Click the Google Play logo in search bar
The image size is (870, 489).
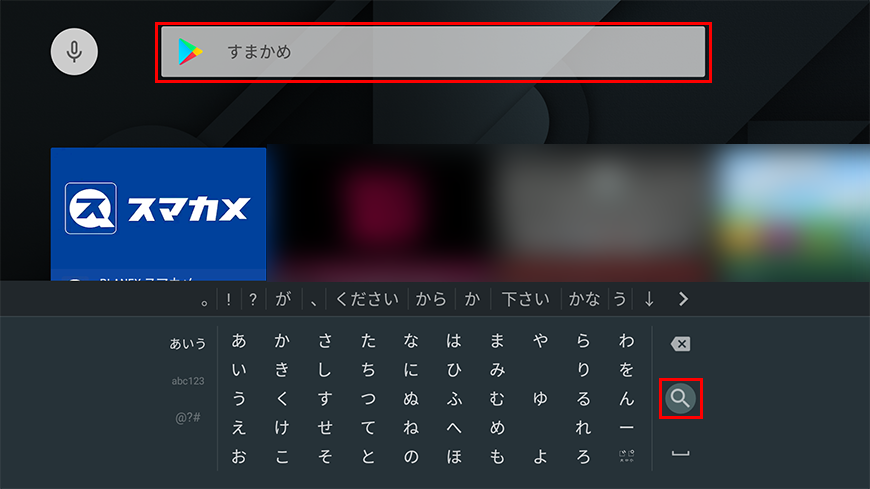tap(190, 52)
